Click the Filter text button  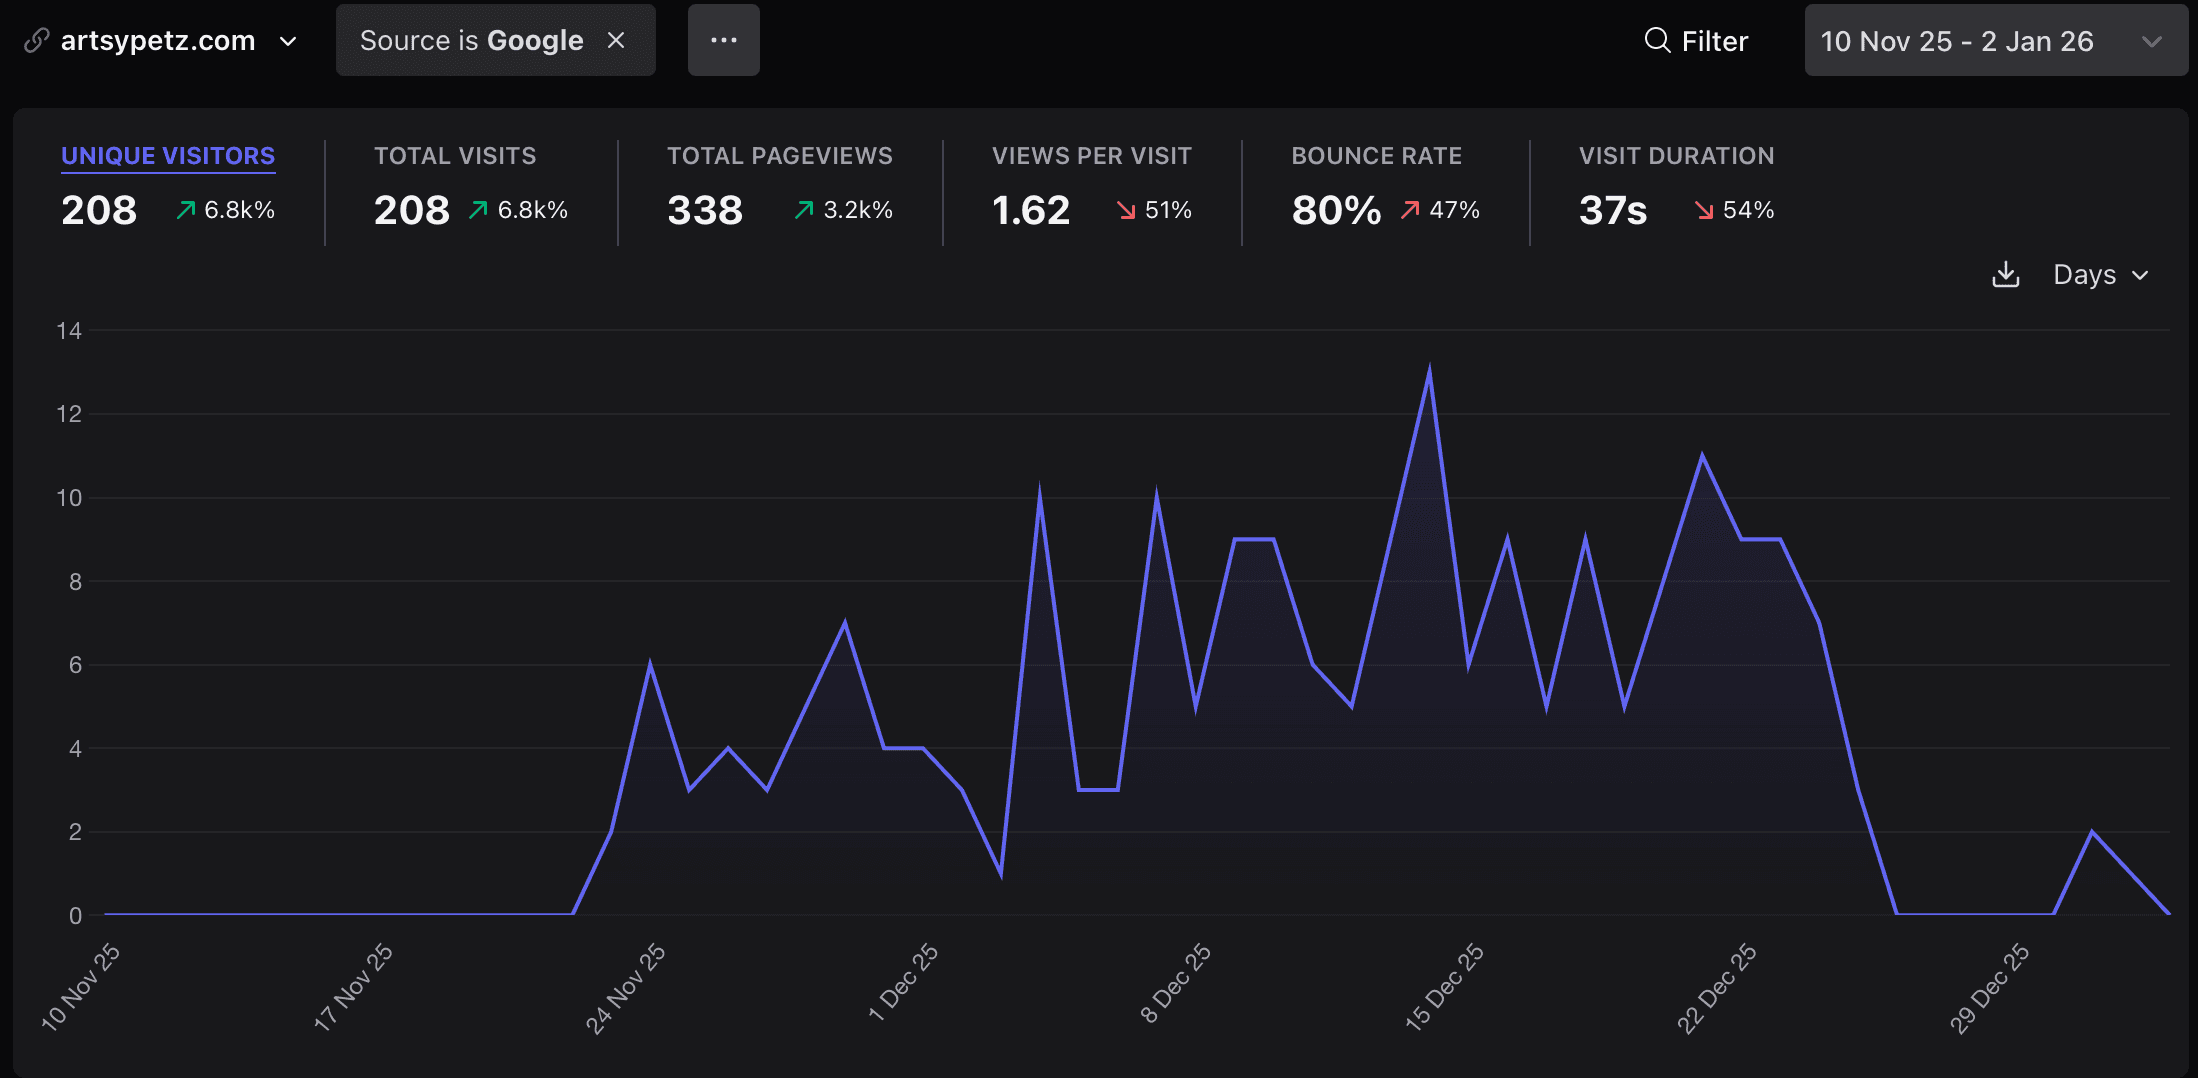pos(1714,41)
